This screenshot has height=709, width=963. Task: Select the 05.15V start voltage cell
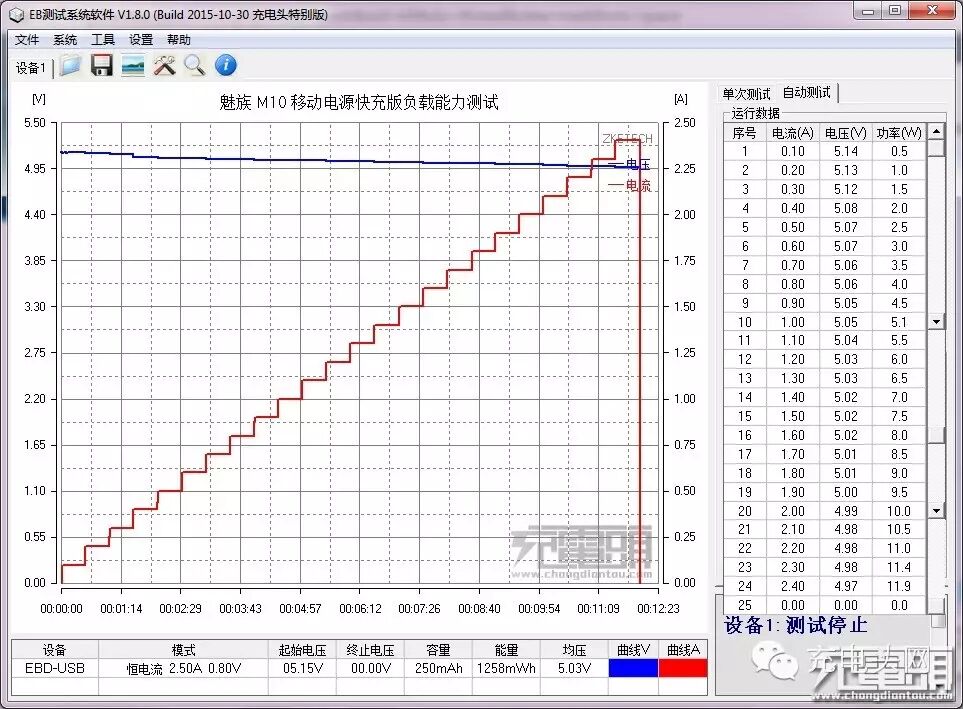point(302,668)
